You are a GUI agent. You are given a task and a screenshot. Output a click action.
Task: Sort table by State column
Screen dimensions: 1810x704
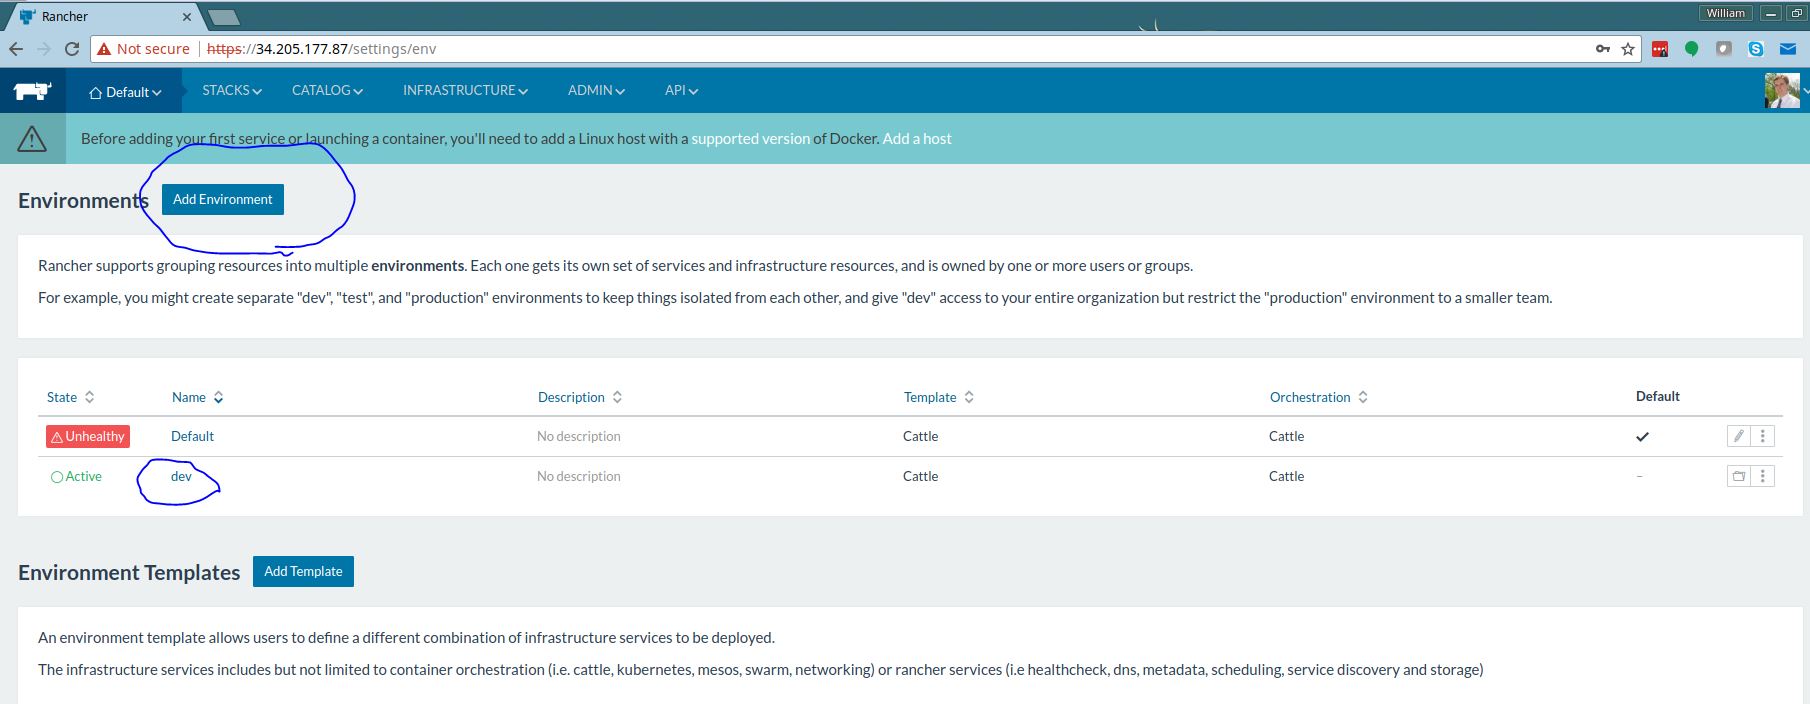[70, 397]
